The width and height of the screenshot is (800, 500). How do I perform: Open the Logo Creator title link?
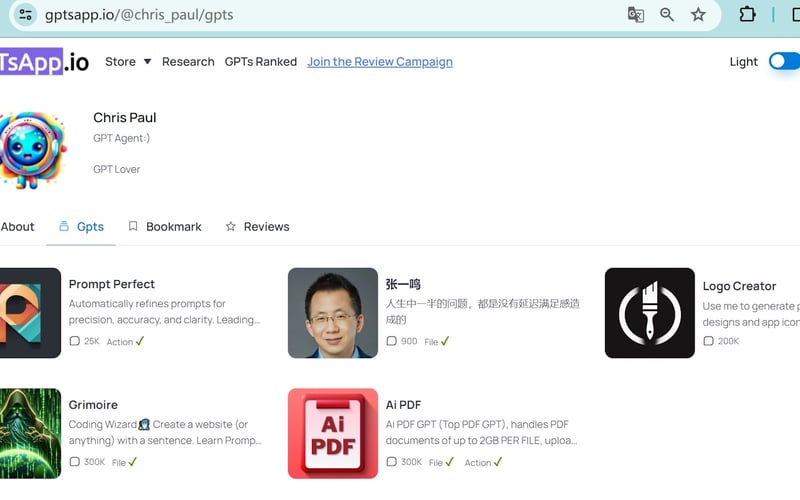pos(739,286)
